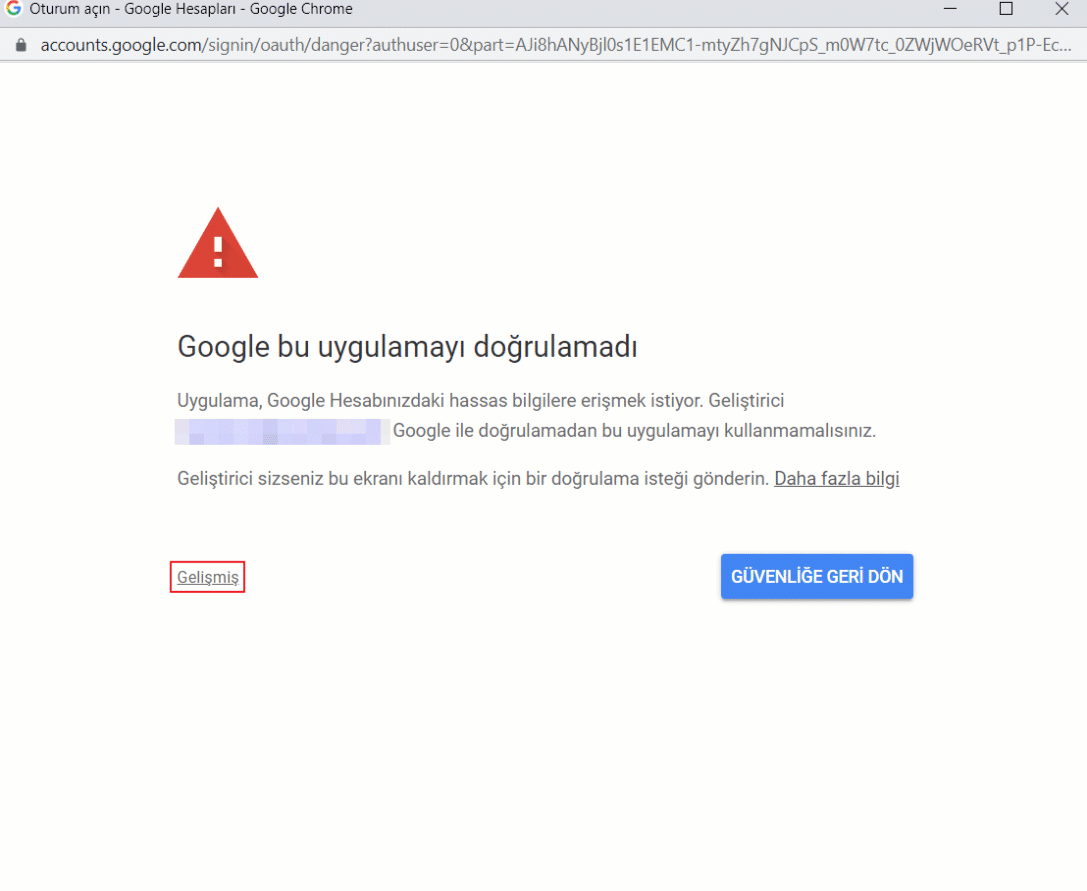Screen dimensions: 1087x891
Task: Click the 'Geliştirici sizseniz bu ekranı' sentence
Action: 473,478
